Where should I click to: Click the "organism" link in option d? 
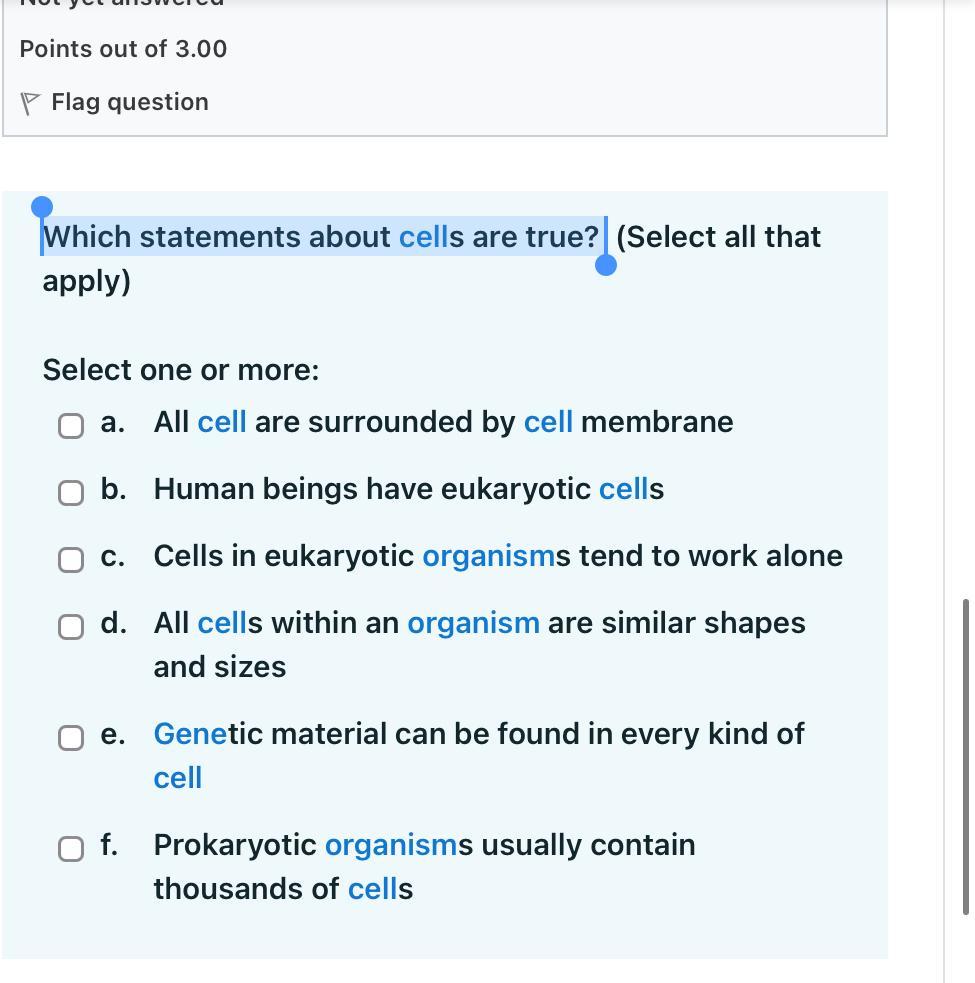tap(473, 623)
